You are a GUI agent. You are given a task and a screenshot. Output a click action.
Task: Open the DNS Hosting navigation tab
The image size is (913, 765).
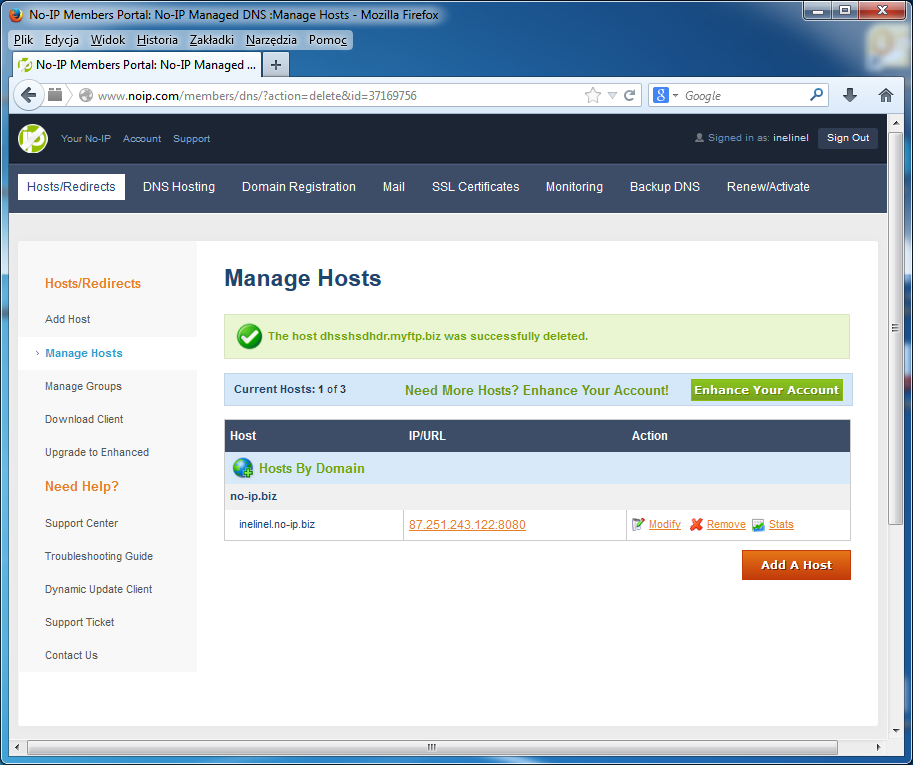pos(179,187)
